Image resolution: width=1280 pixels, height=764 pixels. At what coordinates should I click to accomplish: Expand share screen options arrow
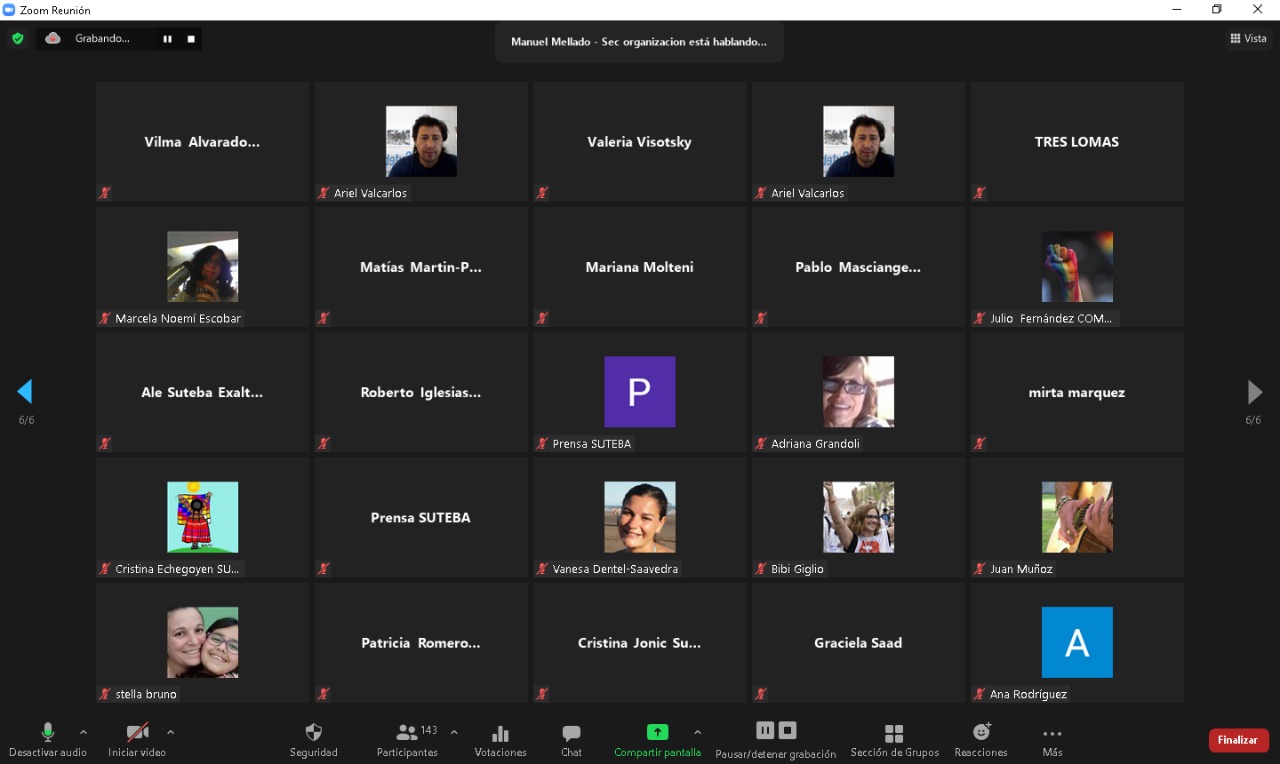click(x=697, y=732)
